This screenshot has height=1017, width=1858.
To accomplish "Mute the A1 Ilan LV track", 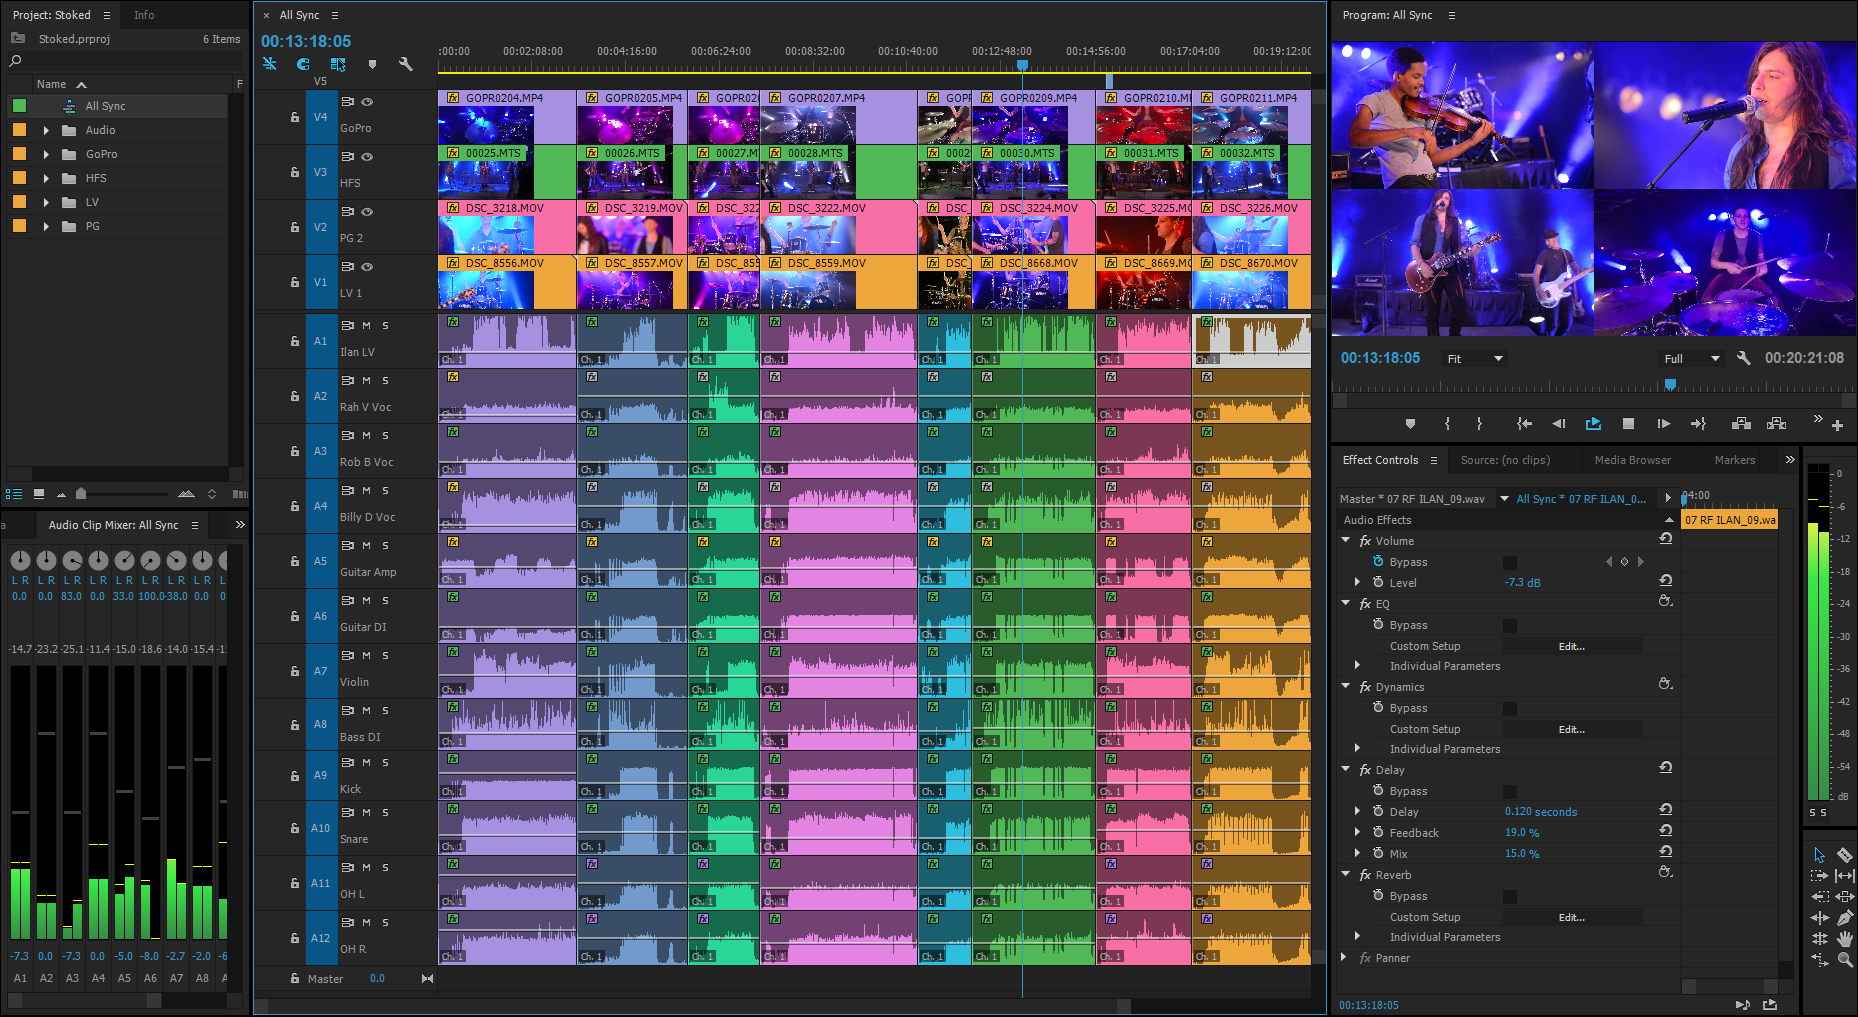I will (366, 325).
